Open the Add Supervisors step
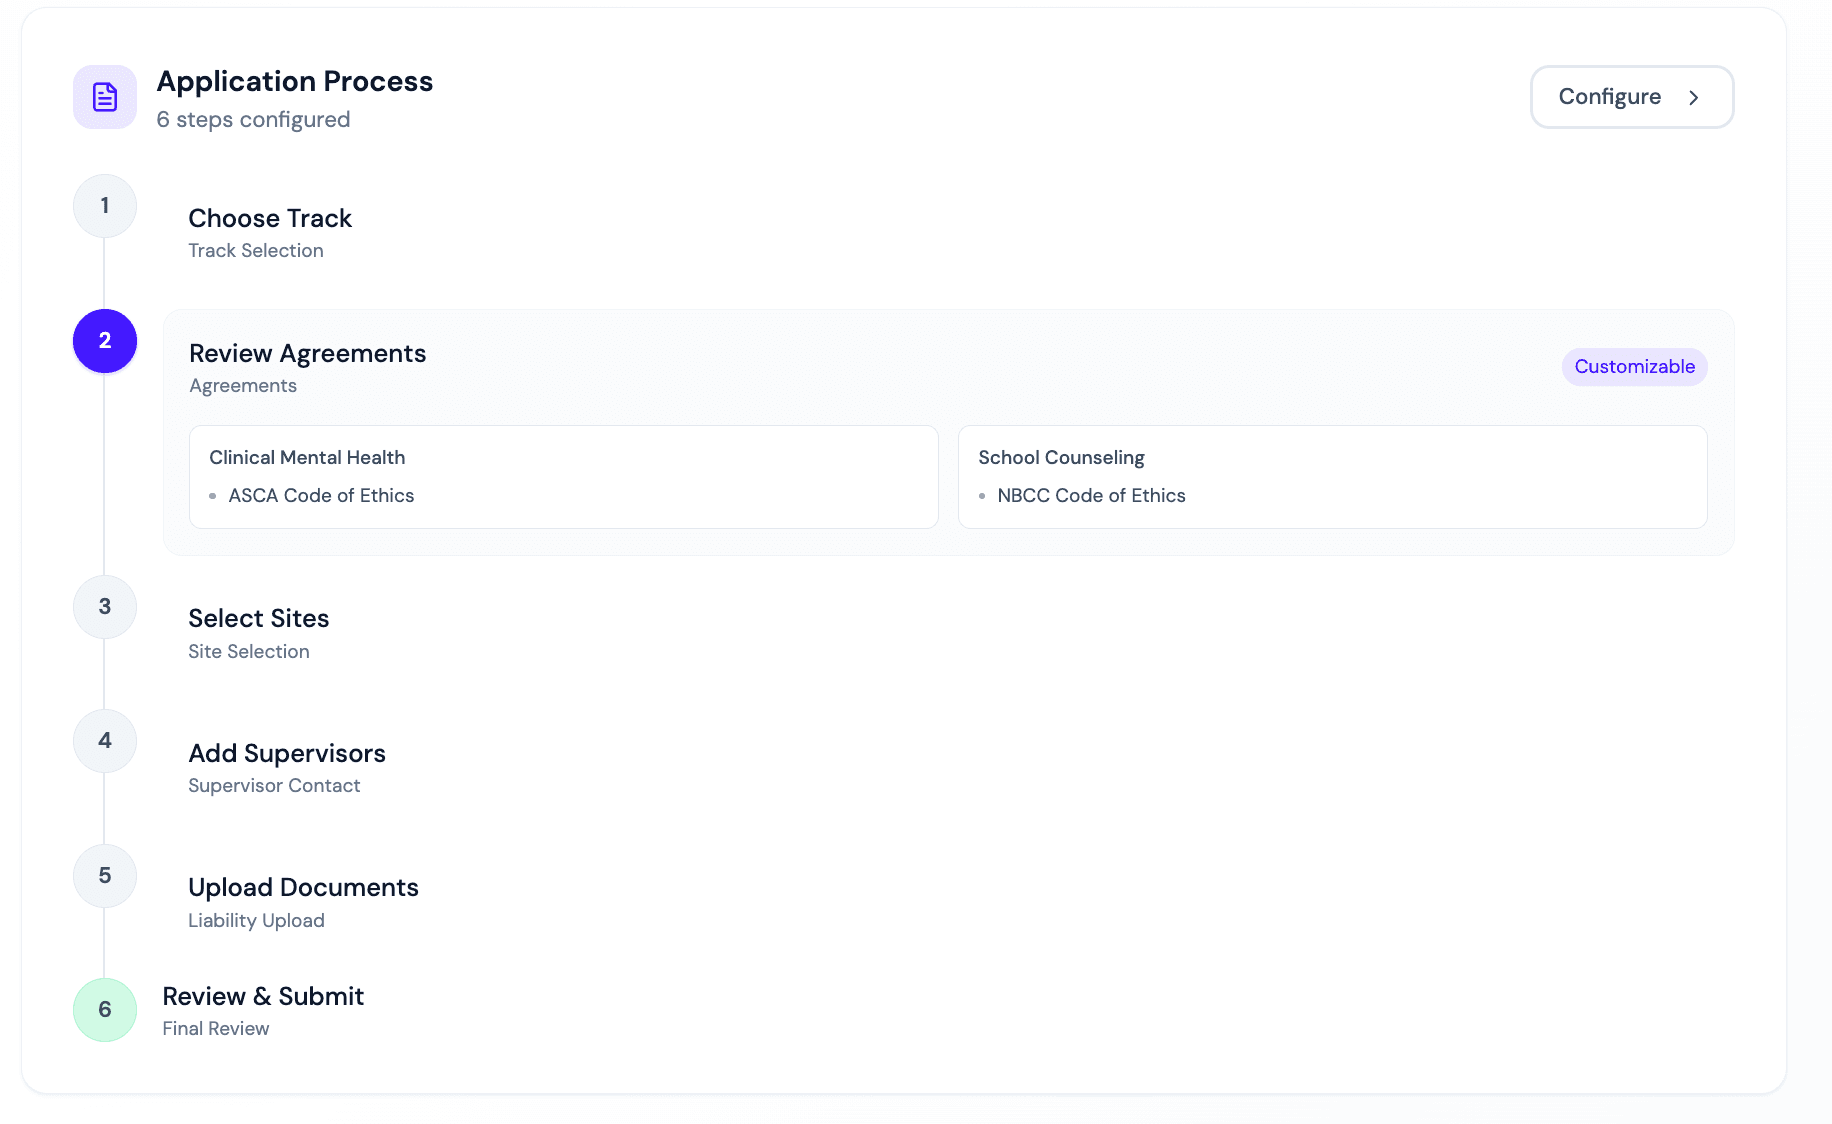Viewport: 1832px width, 1124px height. (287, 754)
